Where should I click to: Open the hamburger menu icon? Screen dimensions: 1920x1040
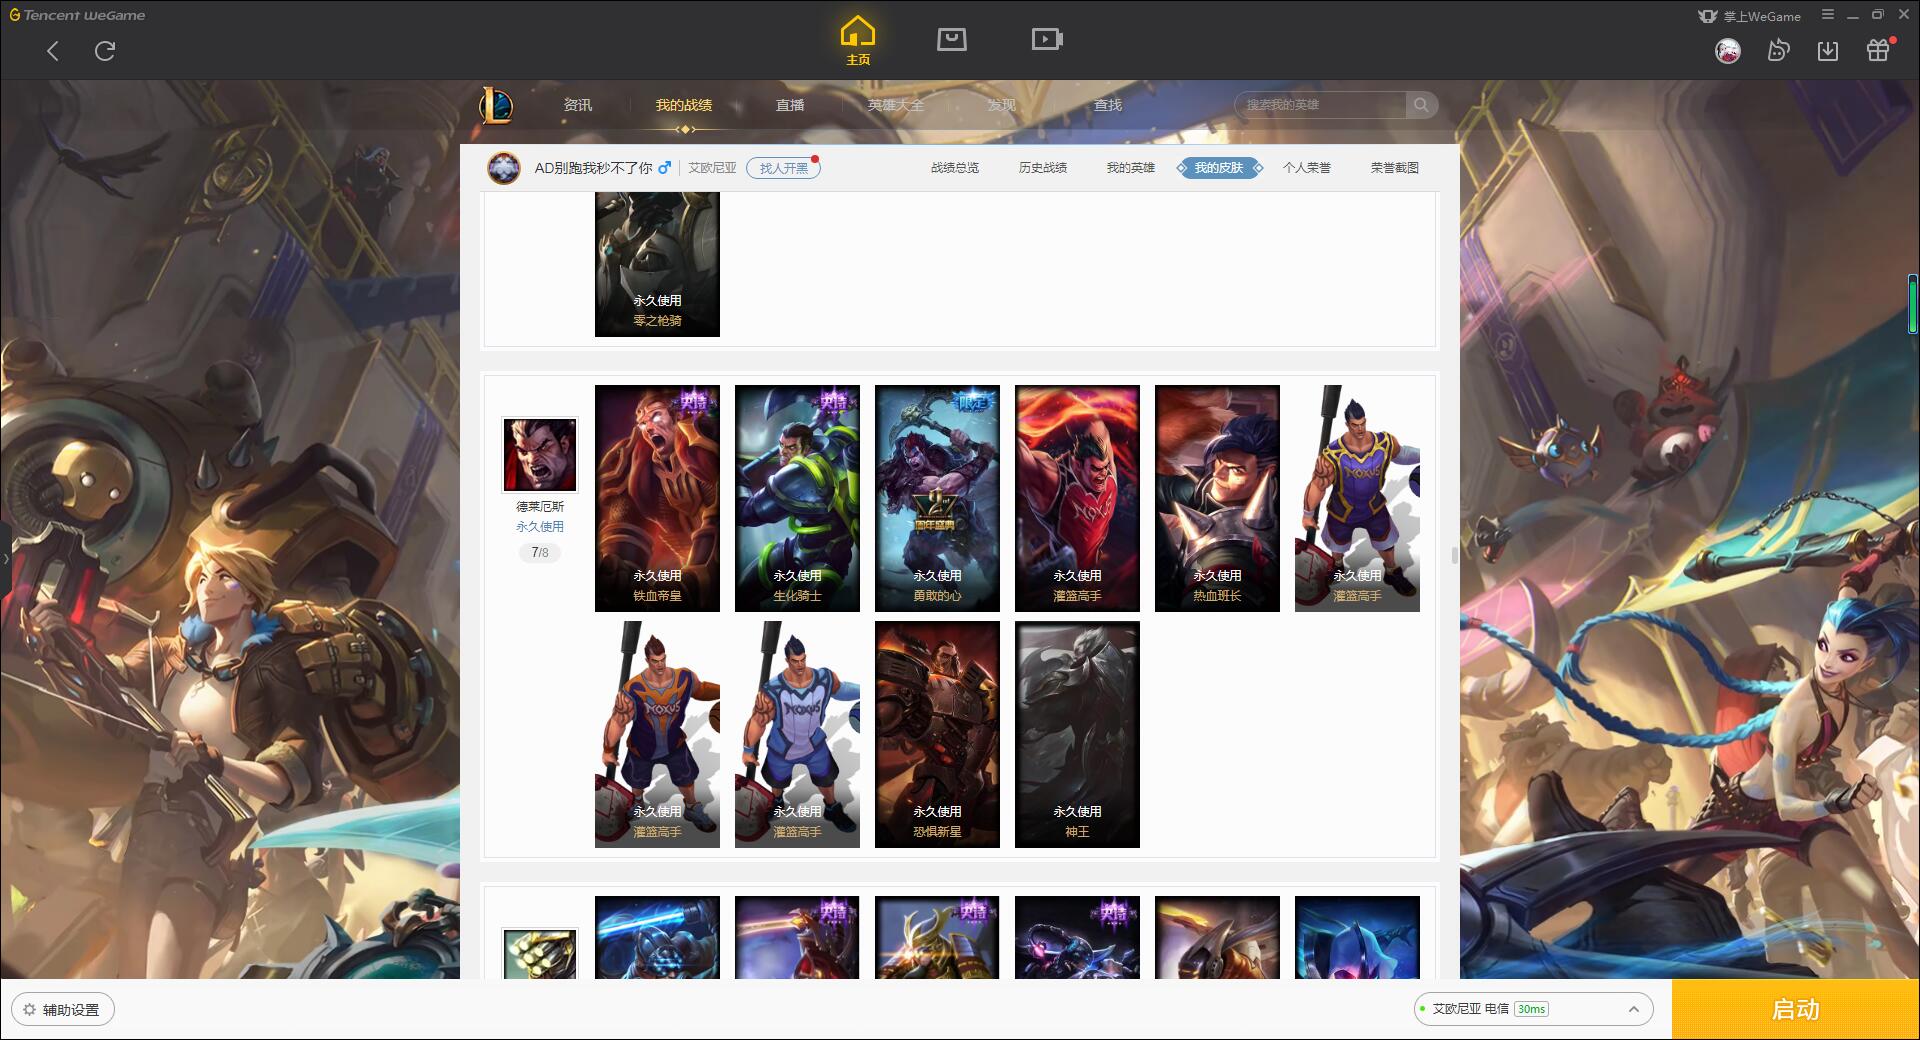[1828, 15]
